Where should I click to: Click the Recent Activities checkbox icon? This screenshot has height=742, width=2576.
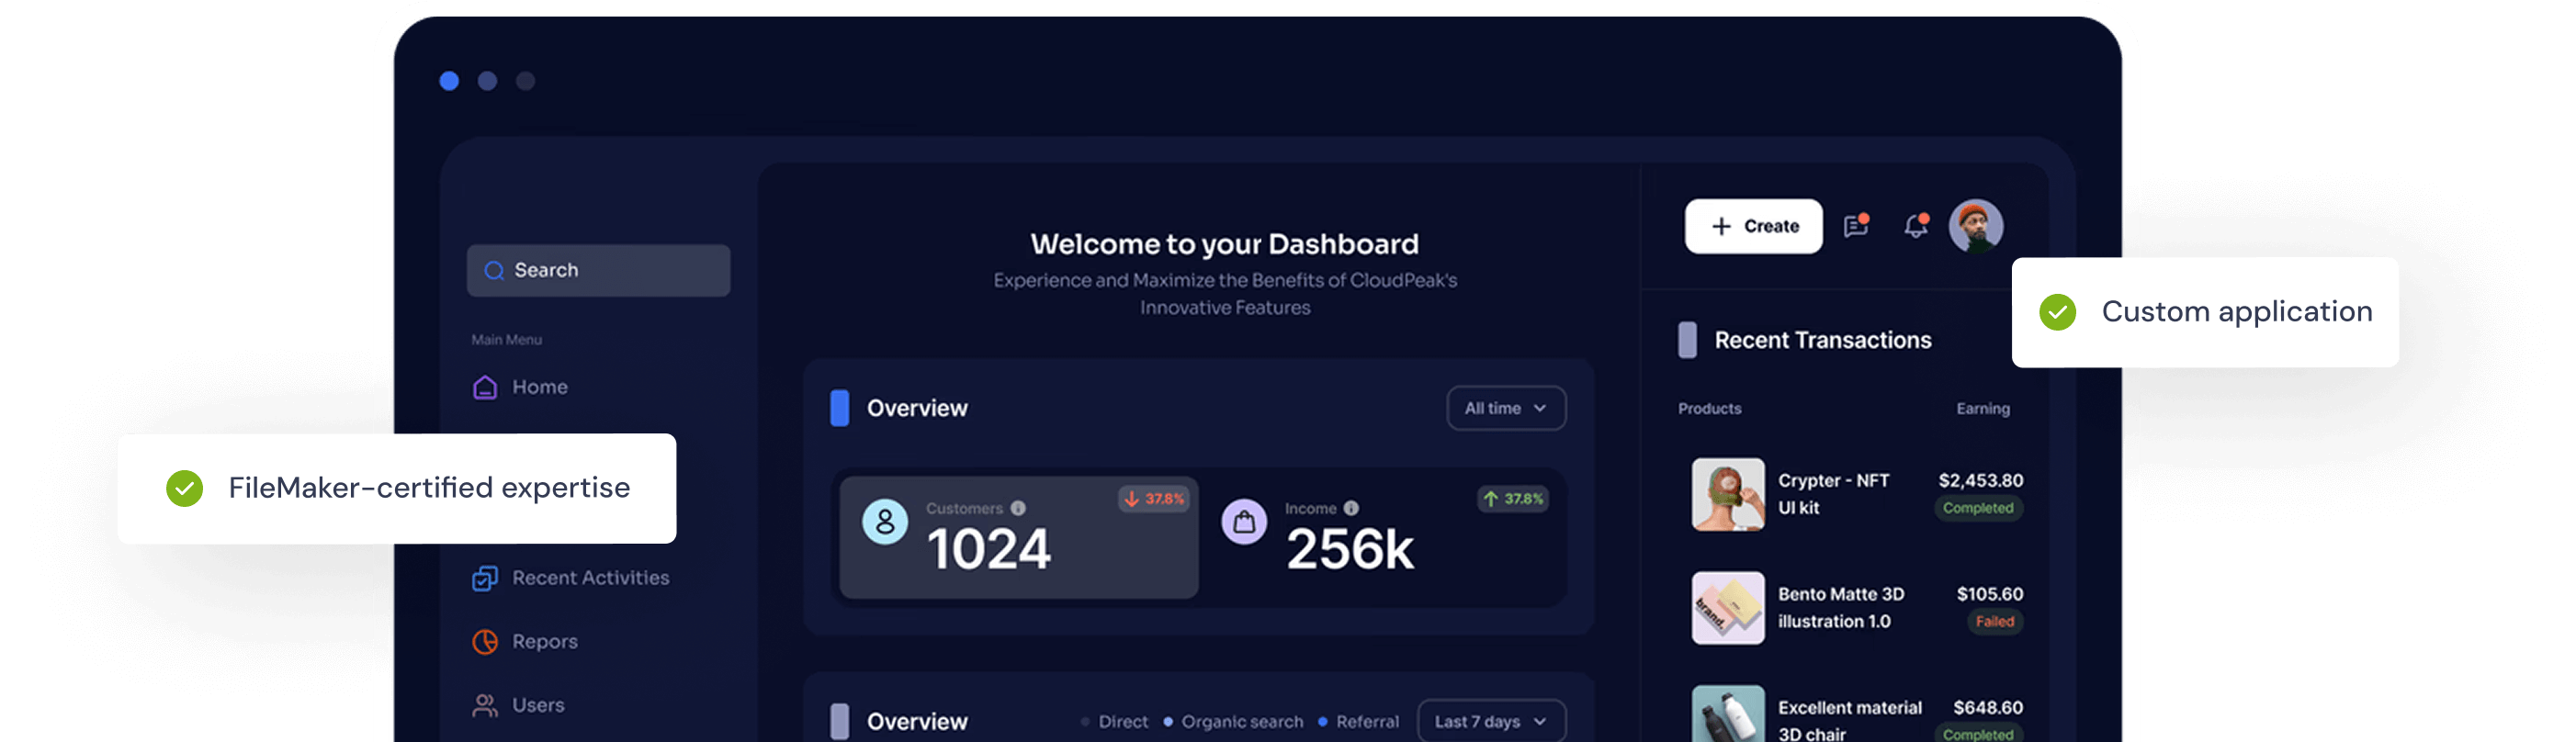click(x=485, y=578)
